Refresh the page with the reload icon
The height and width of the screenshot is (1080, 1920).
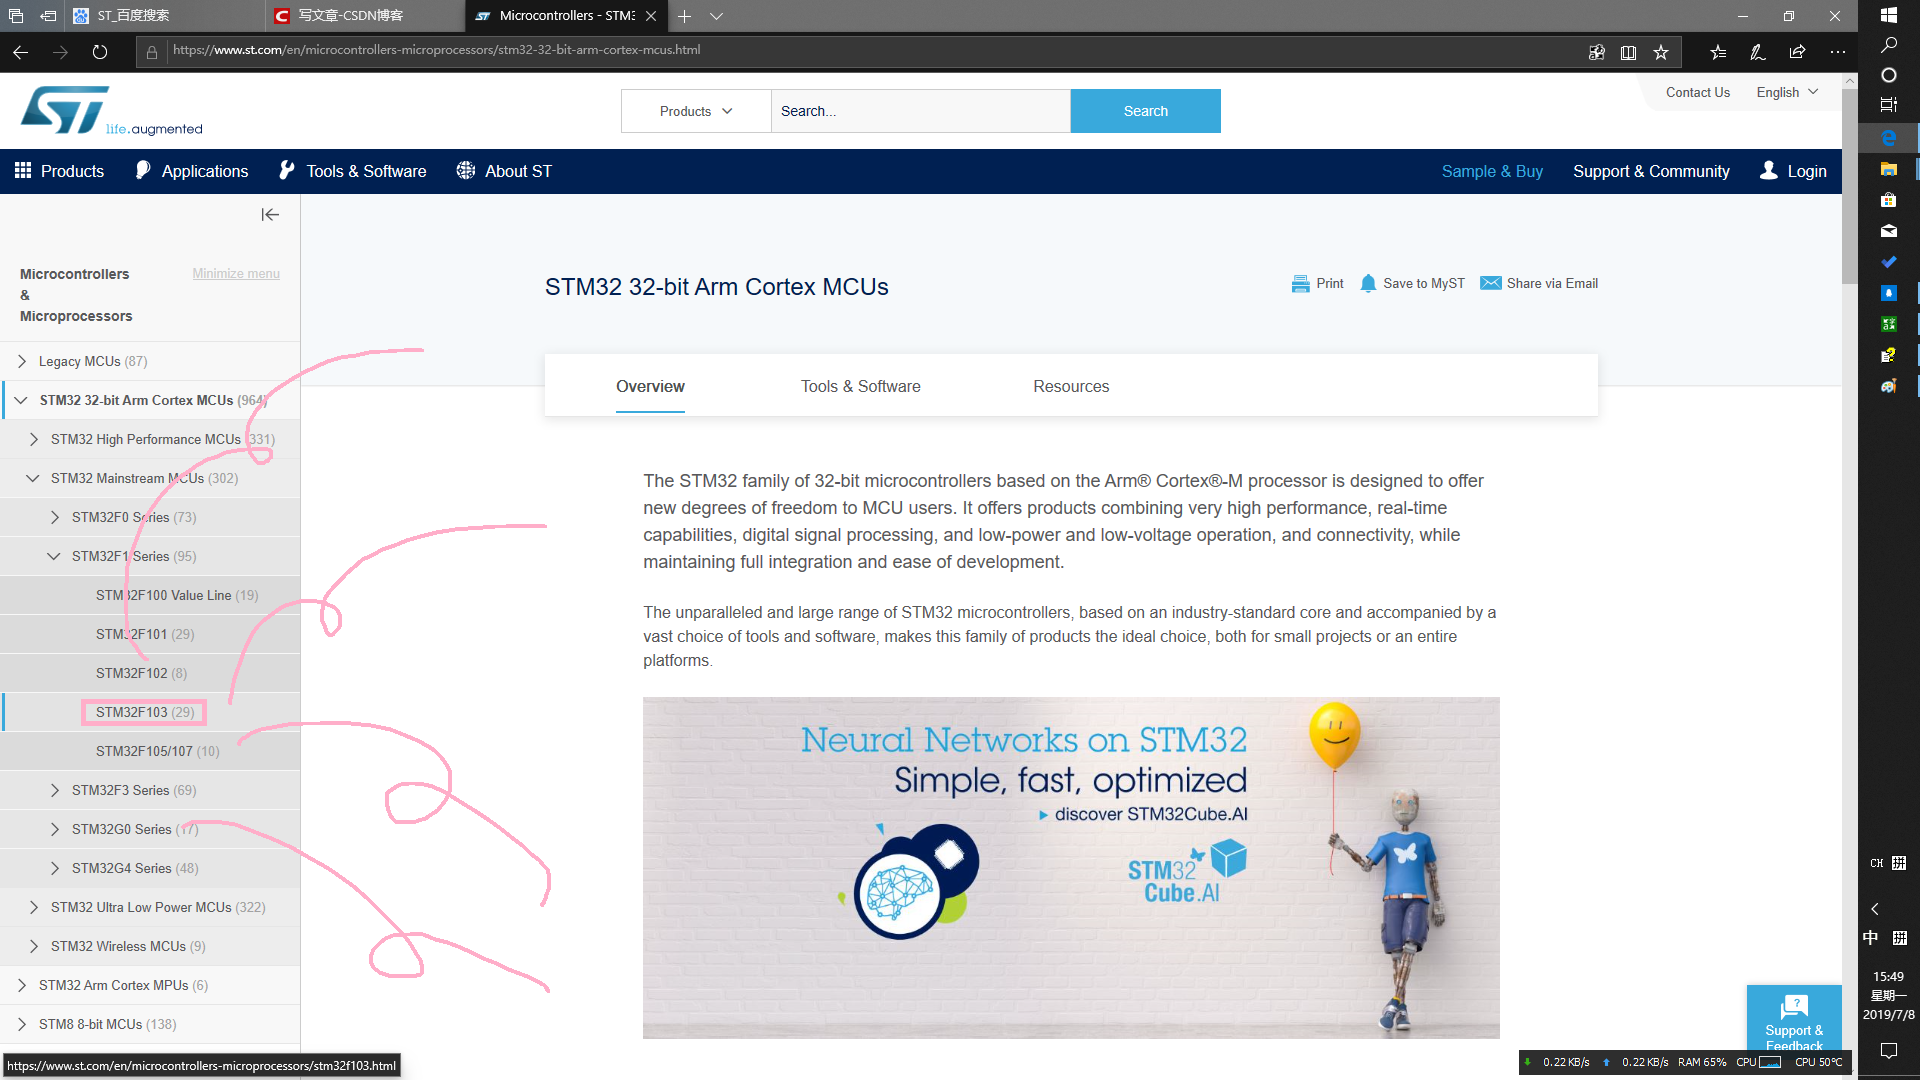(100, 52)
